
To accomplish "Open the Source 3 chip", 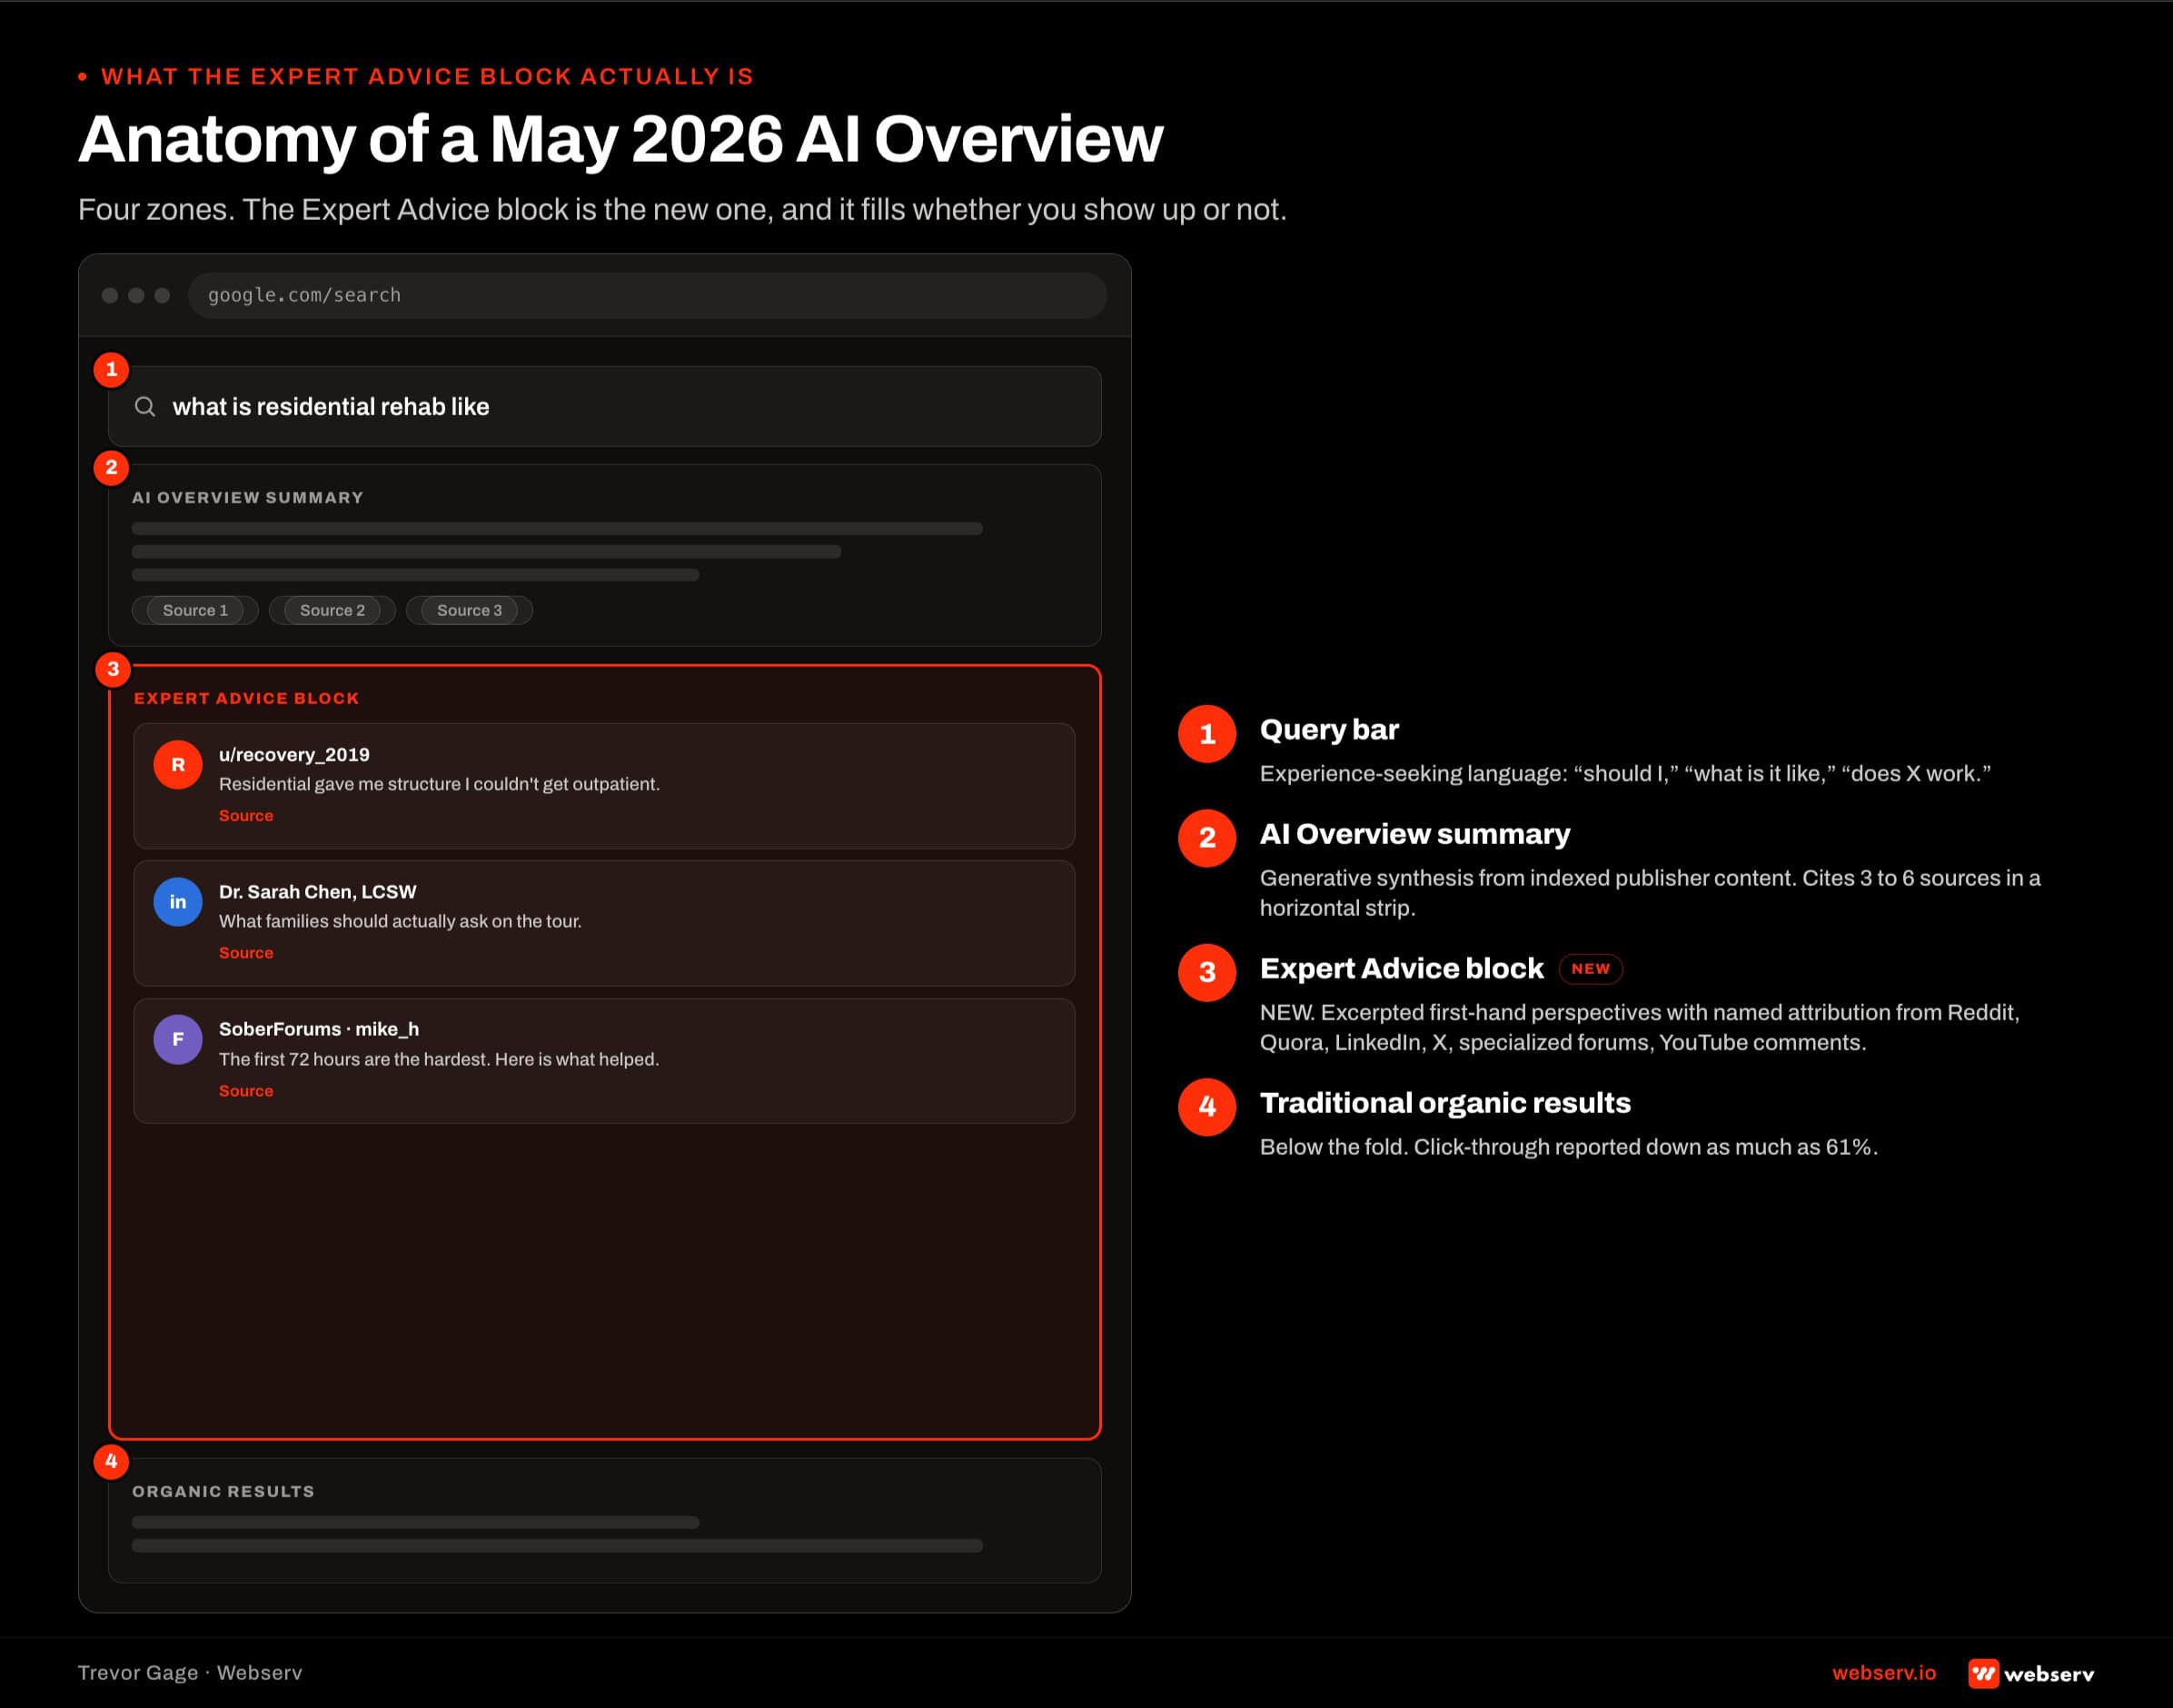I will coord(469,610).
